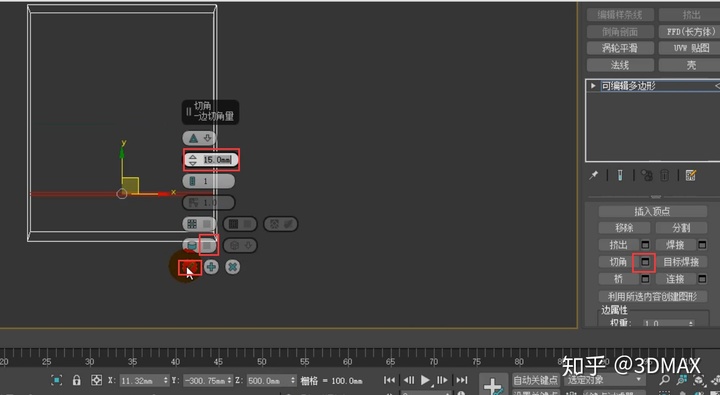Click the X coordinate field 11.32mm

(141, 381)
